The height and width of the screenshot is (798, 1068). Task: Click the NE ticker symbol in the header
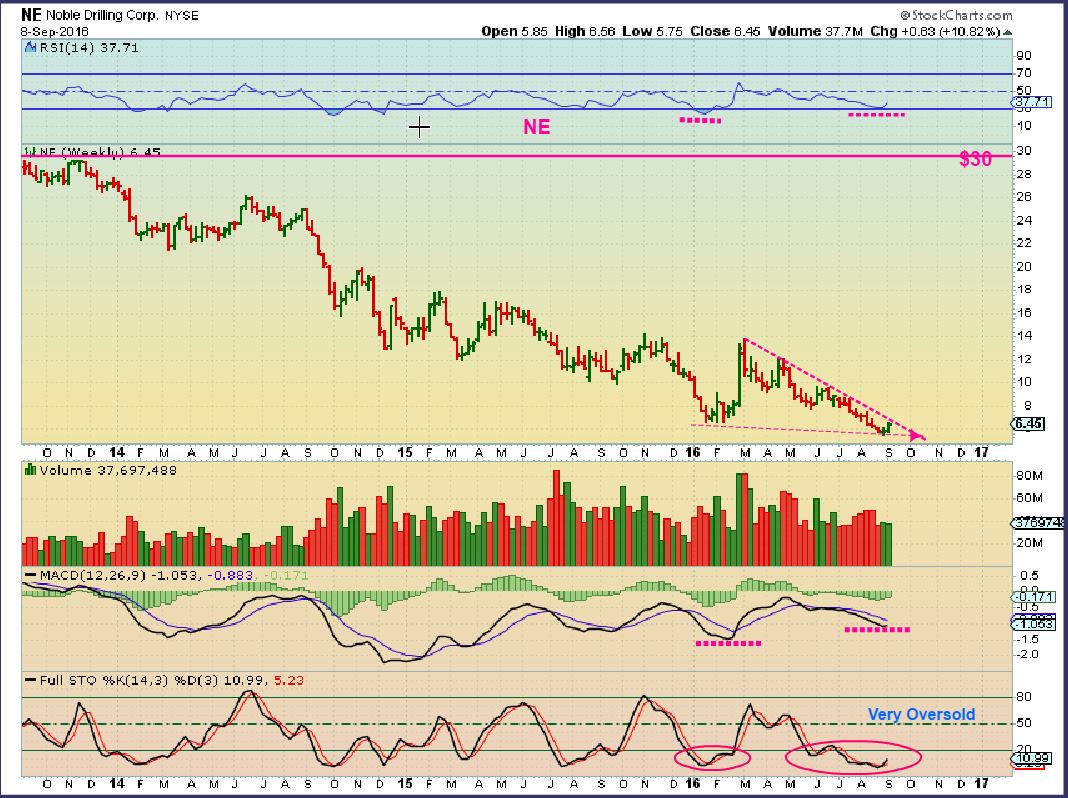31,14
